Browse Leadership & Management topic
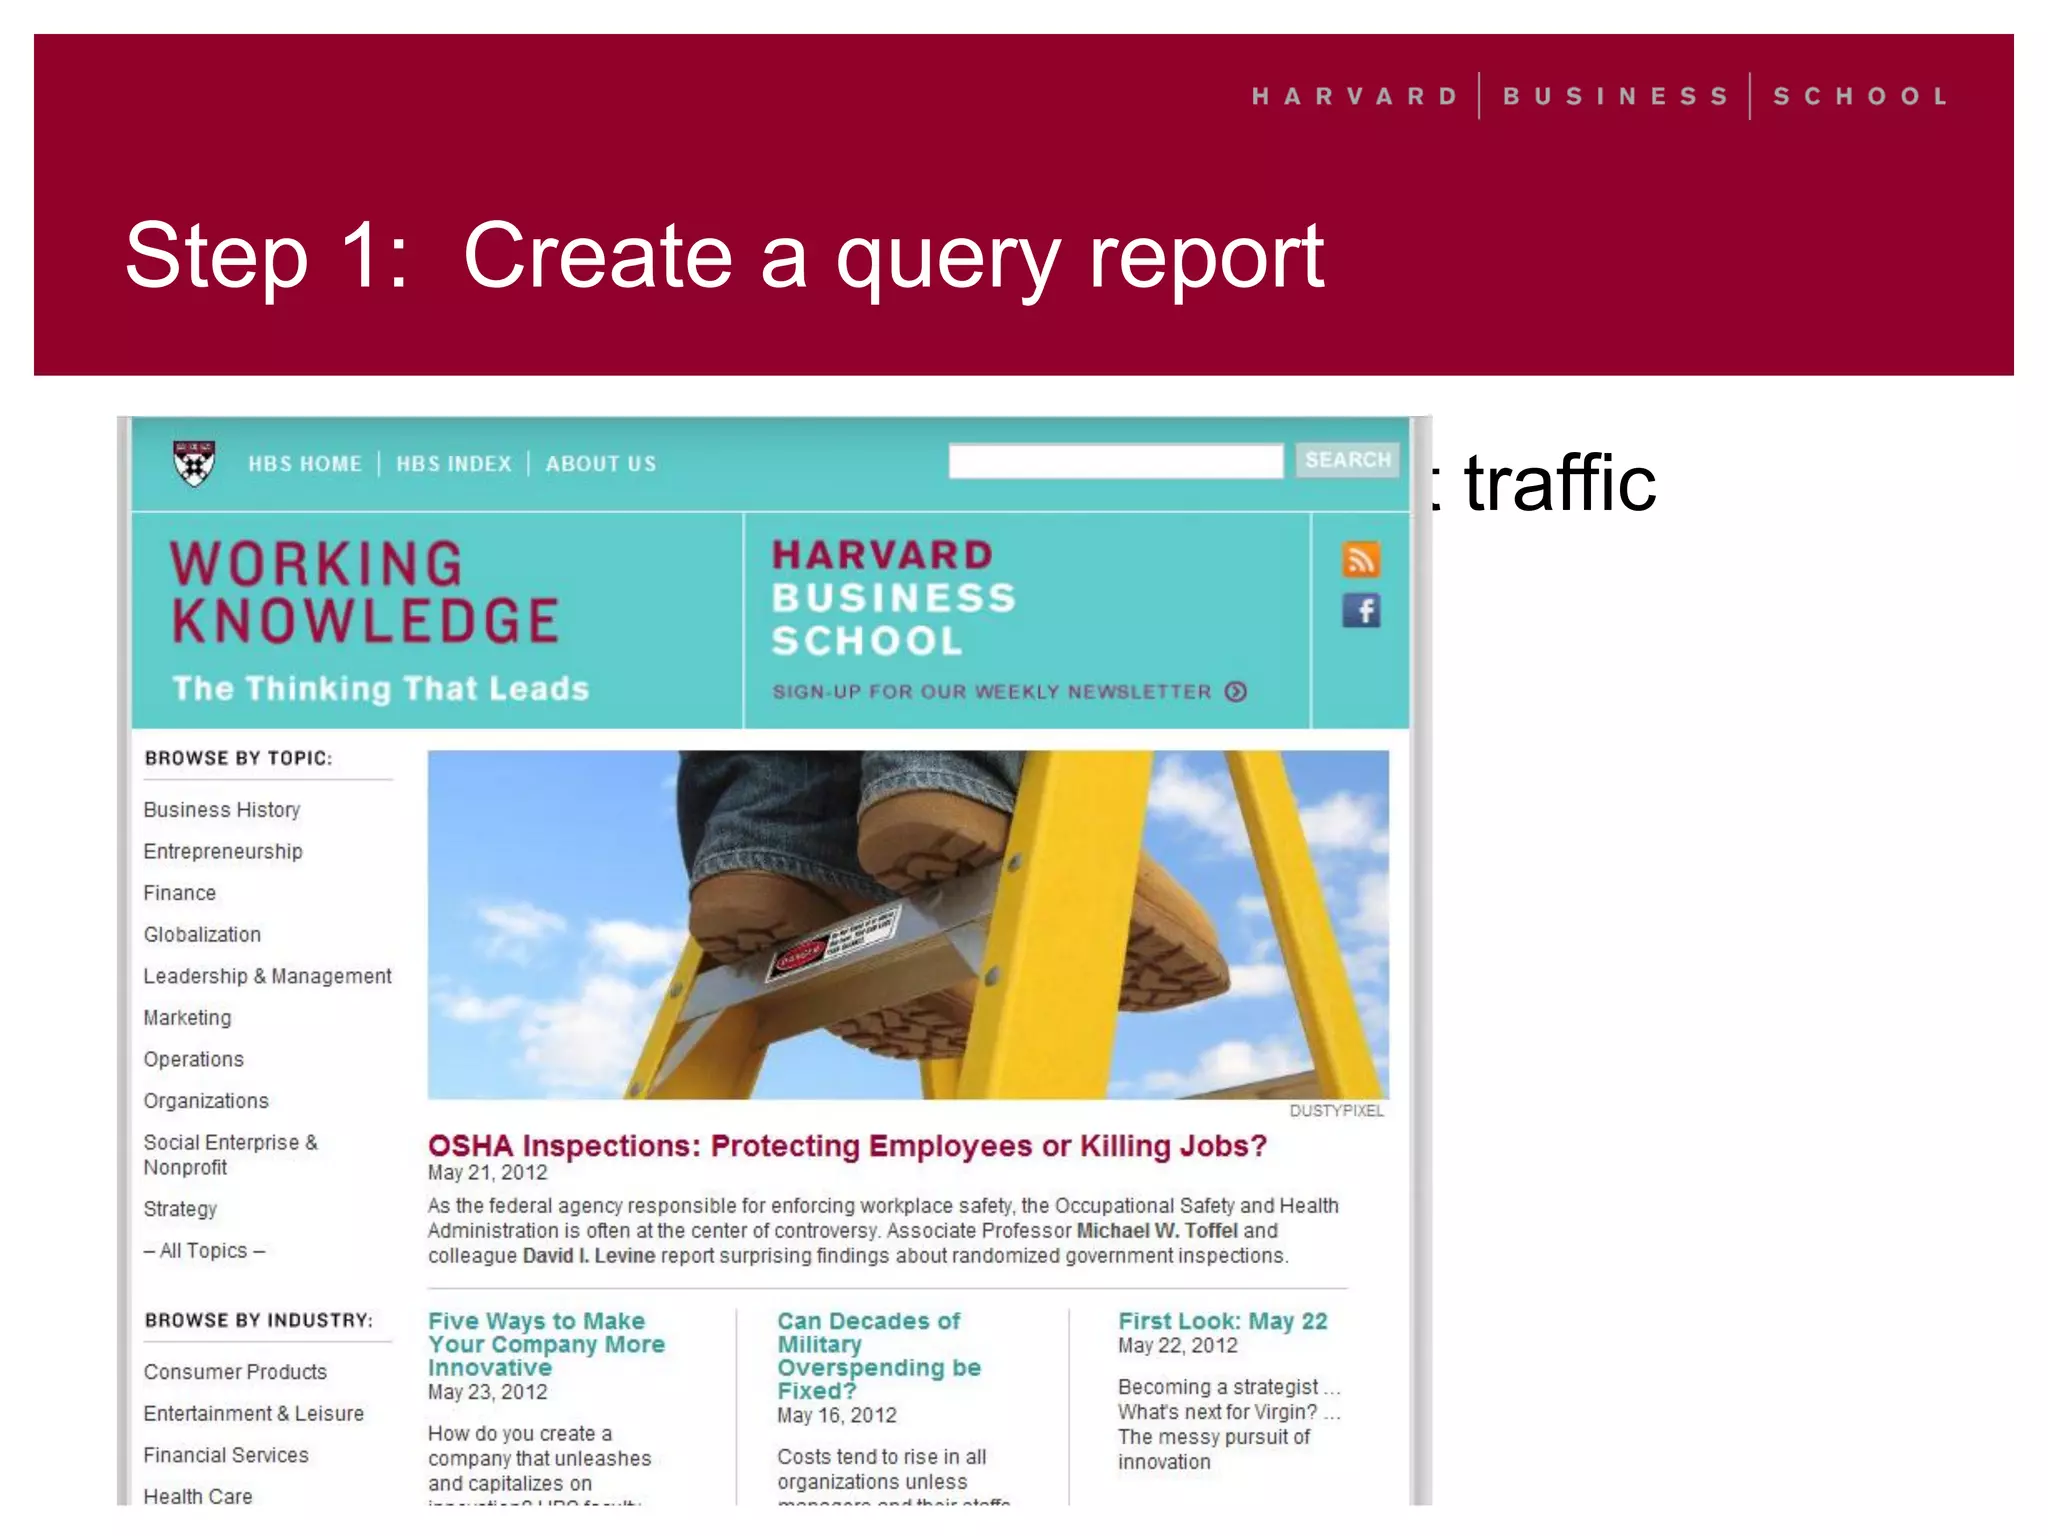 point(268,976)
